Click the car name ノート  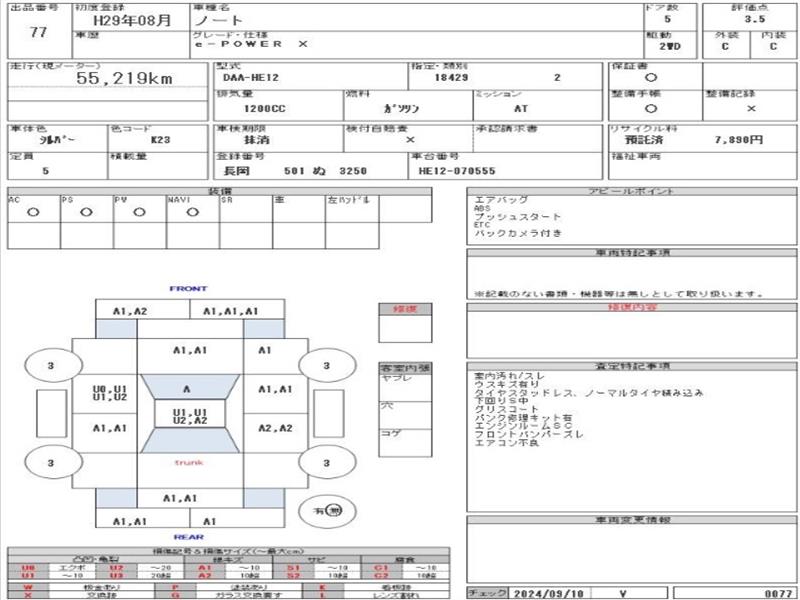[x=218, y=20]
